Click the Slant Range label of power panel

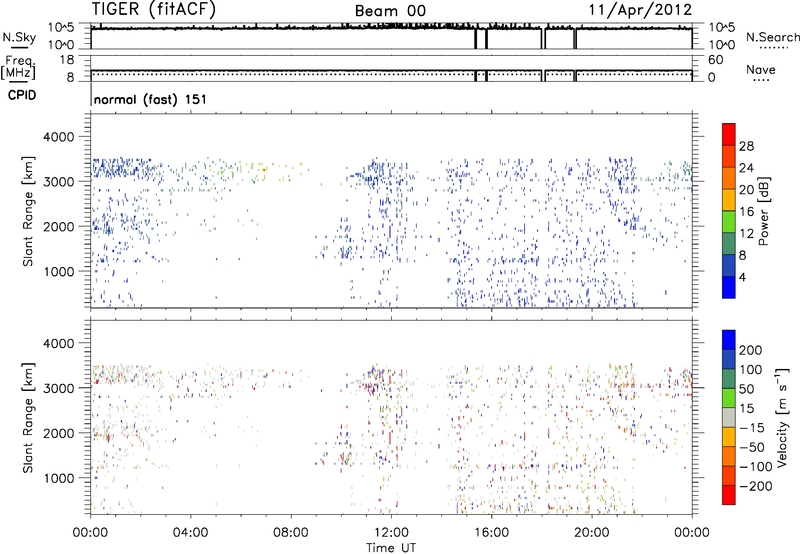tap(28, 211)
